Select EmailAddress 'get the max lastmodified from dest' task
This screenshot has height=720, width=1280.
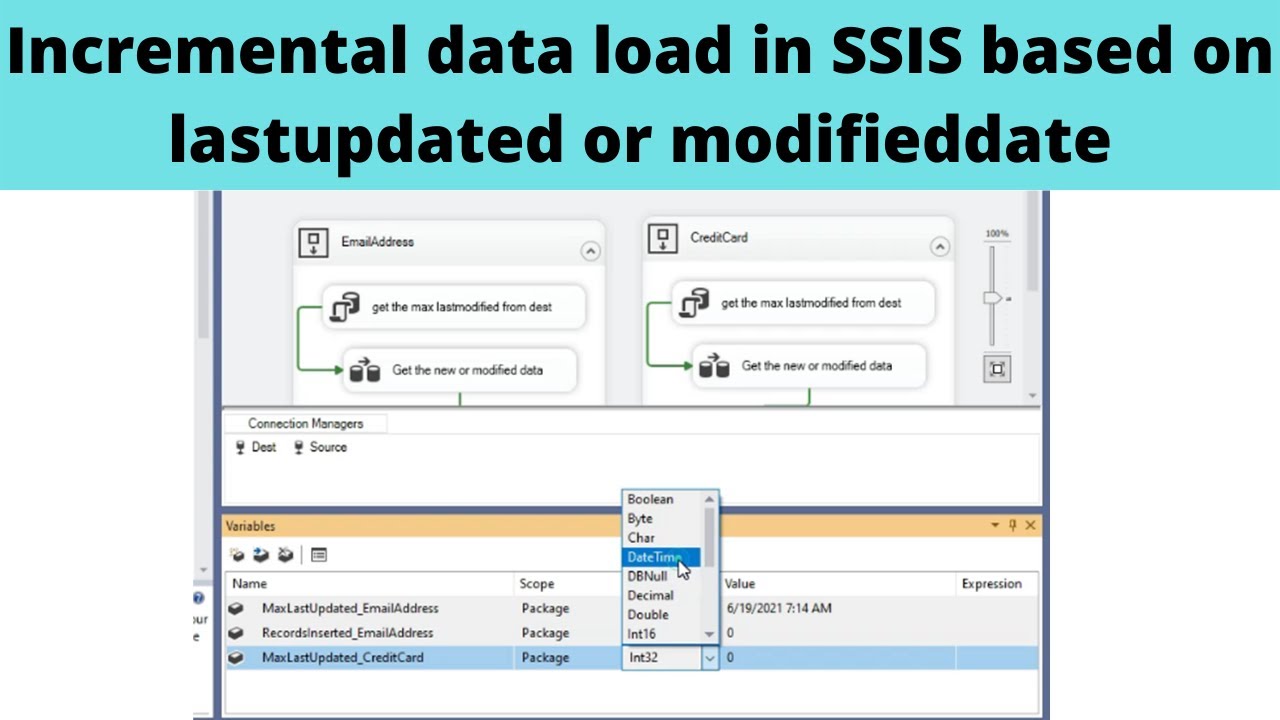point(454,307)
